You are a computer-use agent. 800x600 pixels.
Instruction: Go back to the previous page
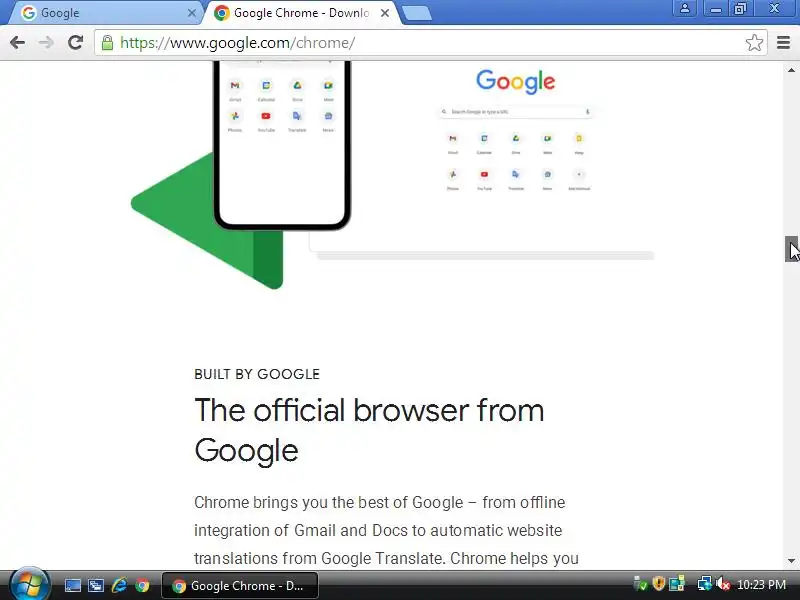click(x=17, y=43)
